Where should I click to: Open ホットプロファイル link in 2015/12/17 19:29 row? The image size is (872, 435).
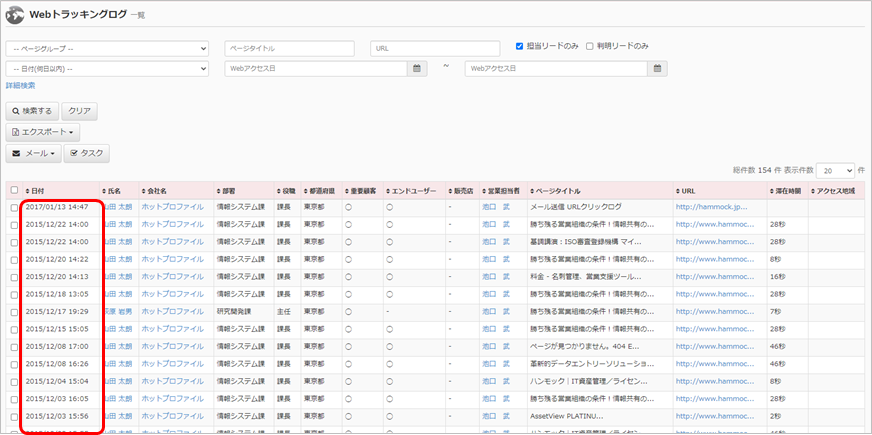tap(172, 311)
